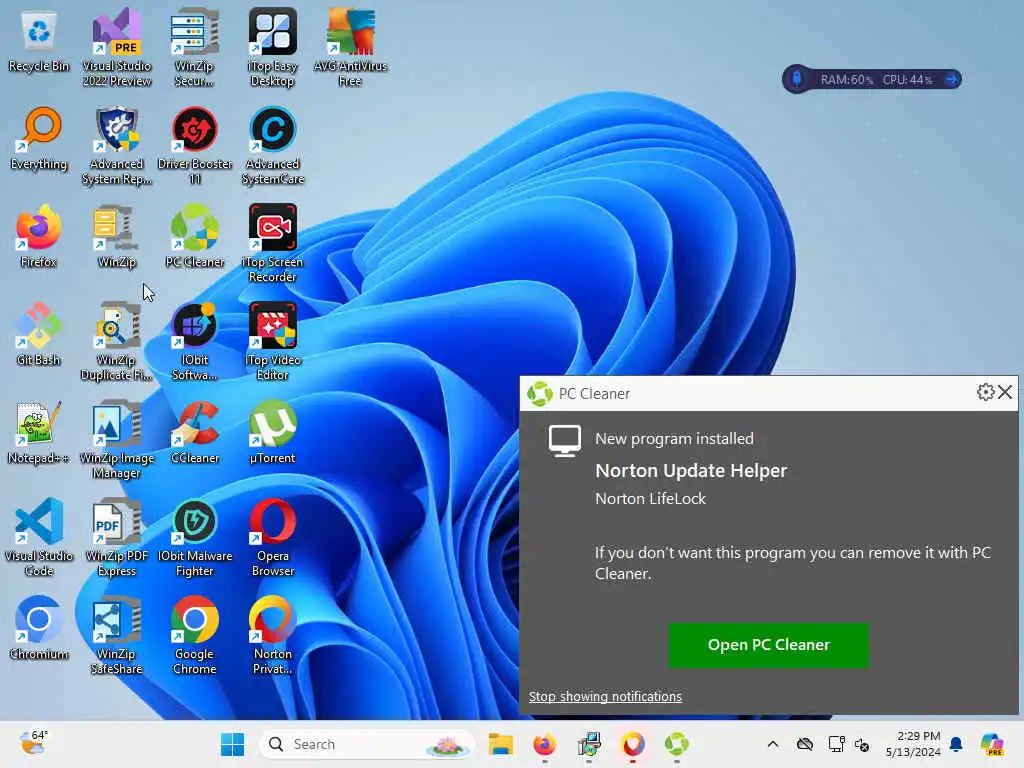Image resolution: width=1024 pixels, height=768 pixels.
Task: Select Driver Booster 11 icon
Action: (x=195, y=145)
